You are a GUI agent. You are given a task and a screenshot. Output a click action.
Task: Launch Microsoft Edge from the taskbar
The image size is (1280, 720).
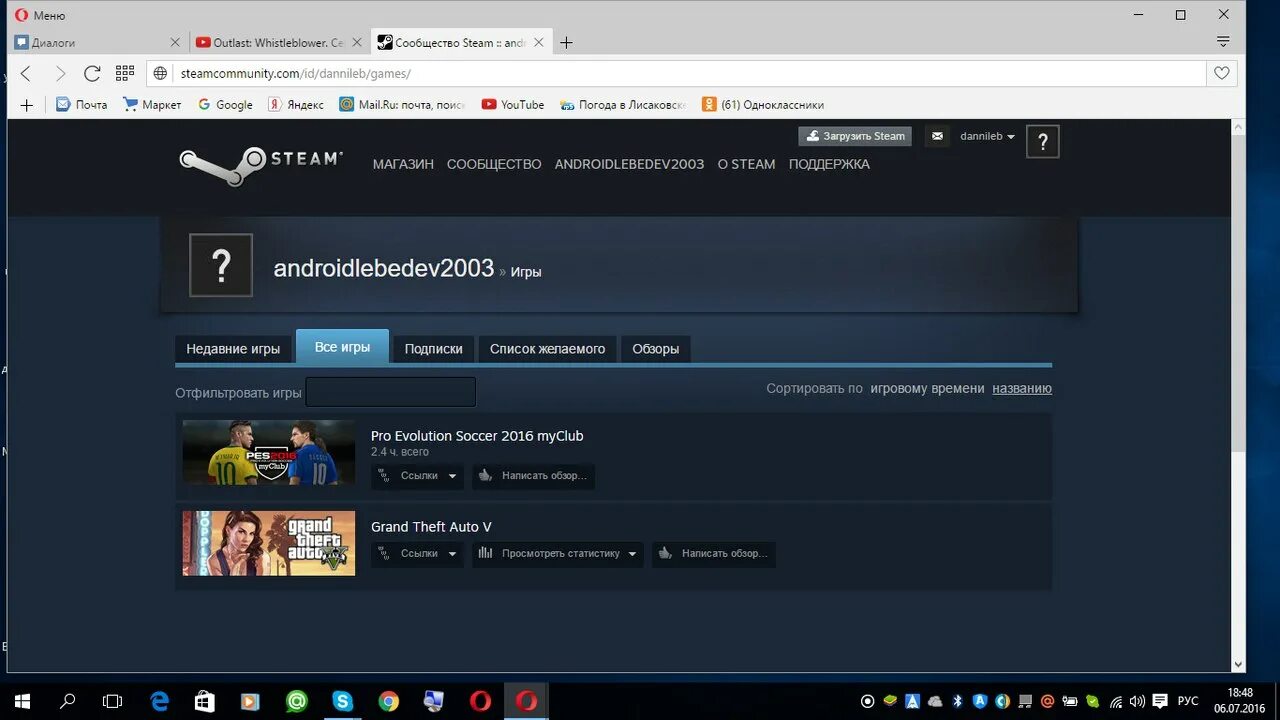pyautogui.click(x=160, y=701)
